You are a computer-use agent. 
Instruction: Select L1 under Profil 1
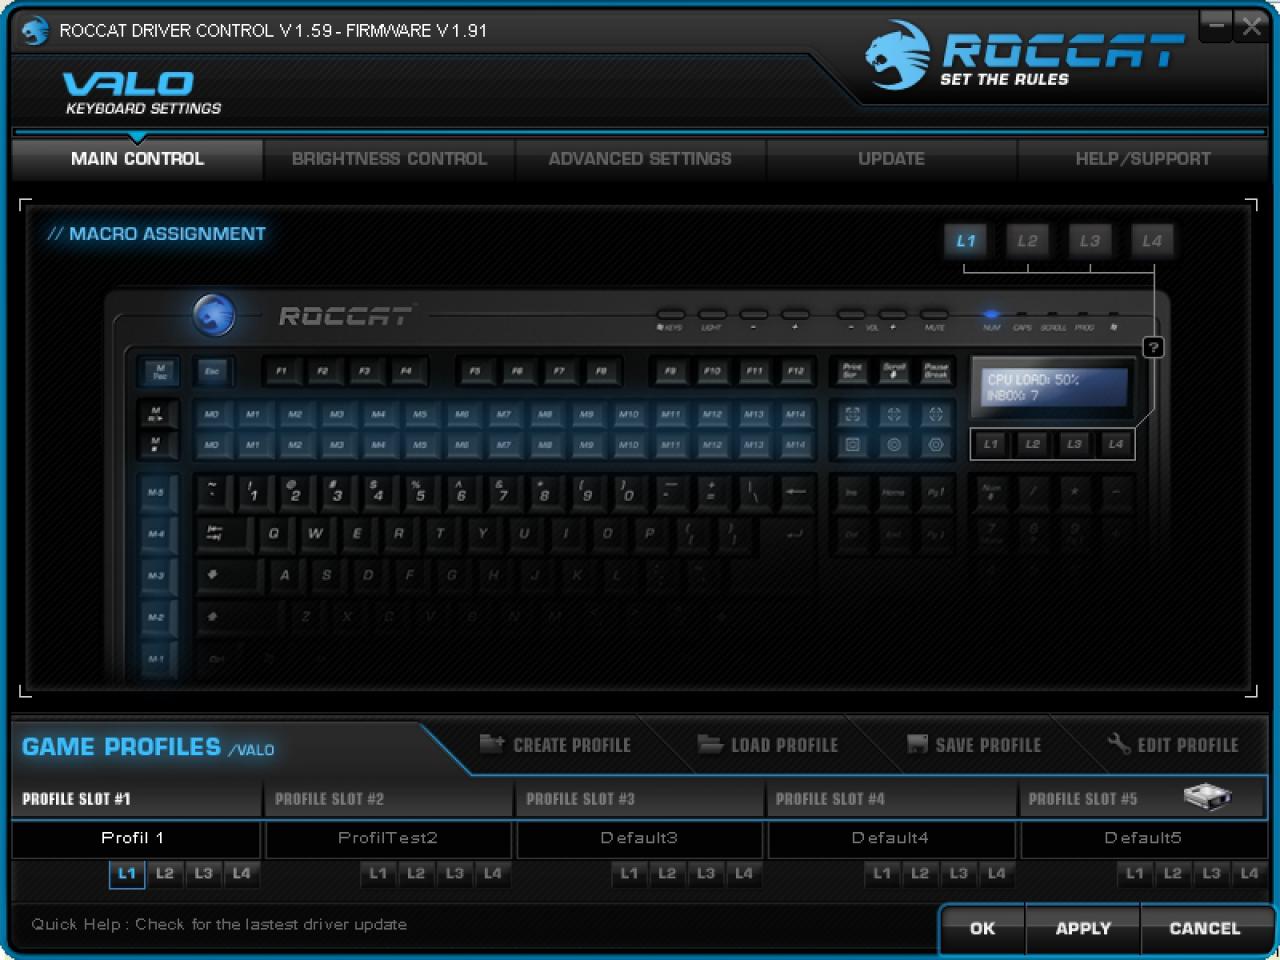click(127, 874)
